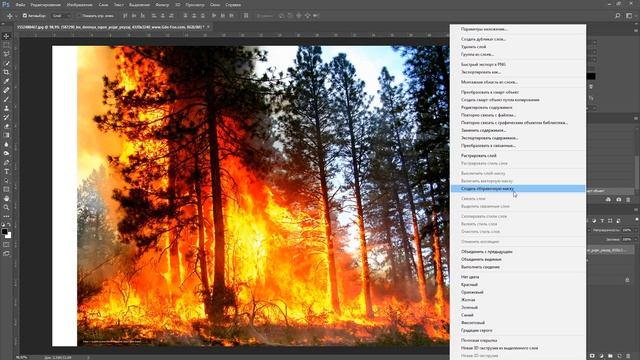The width and height of the screenshot is (640, 360).
Task: Open the Изображение menu
Action: coord(80,5)
